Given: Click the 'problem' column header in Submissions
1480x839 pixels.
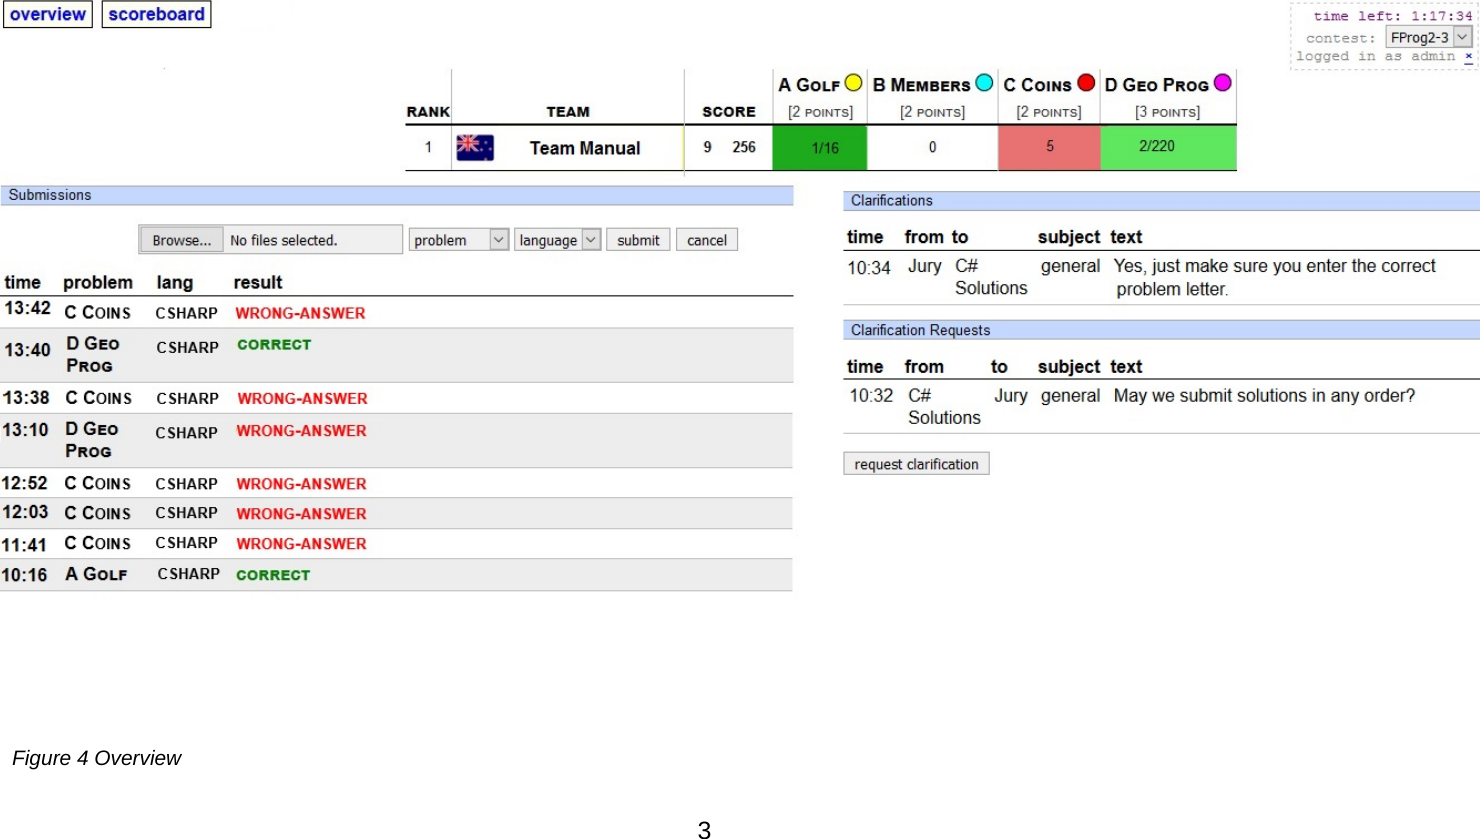Looking at the screenshot, I should click(98, 283).
